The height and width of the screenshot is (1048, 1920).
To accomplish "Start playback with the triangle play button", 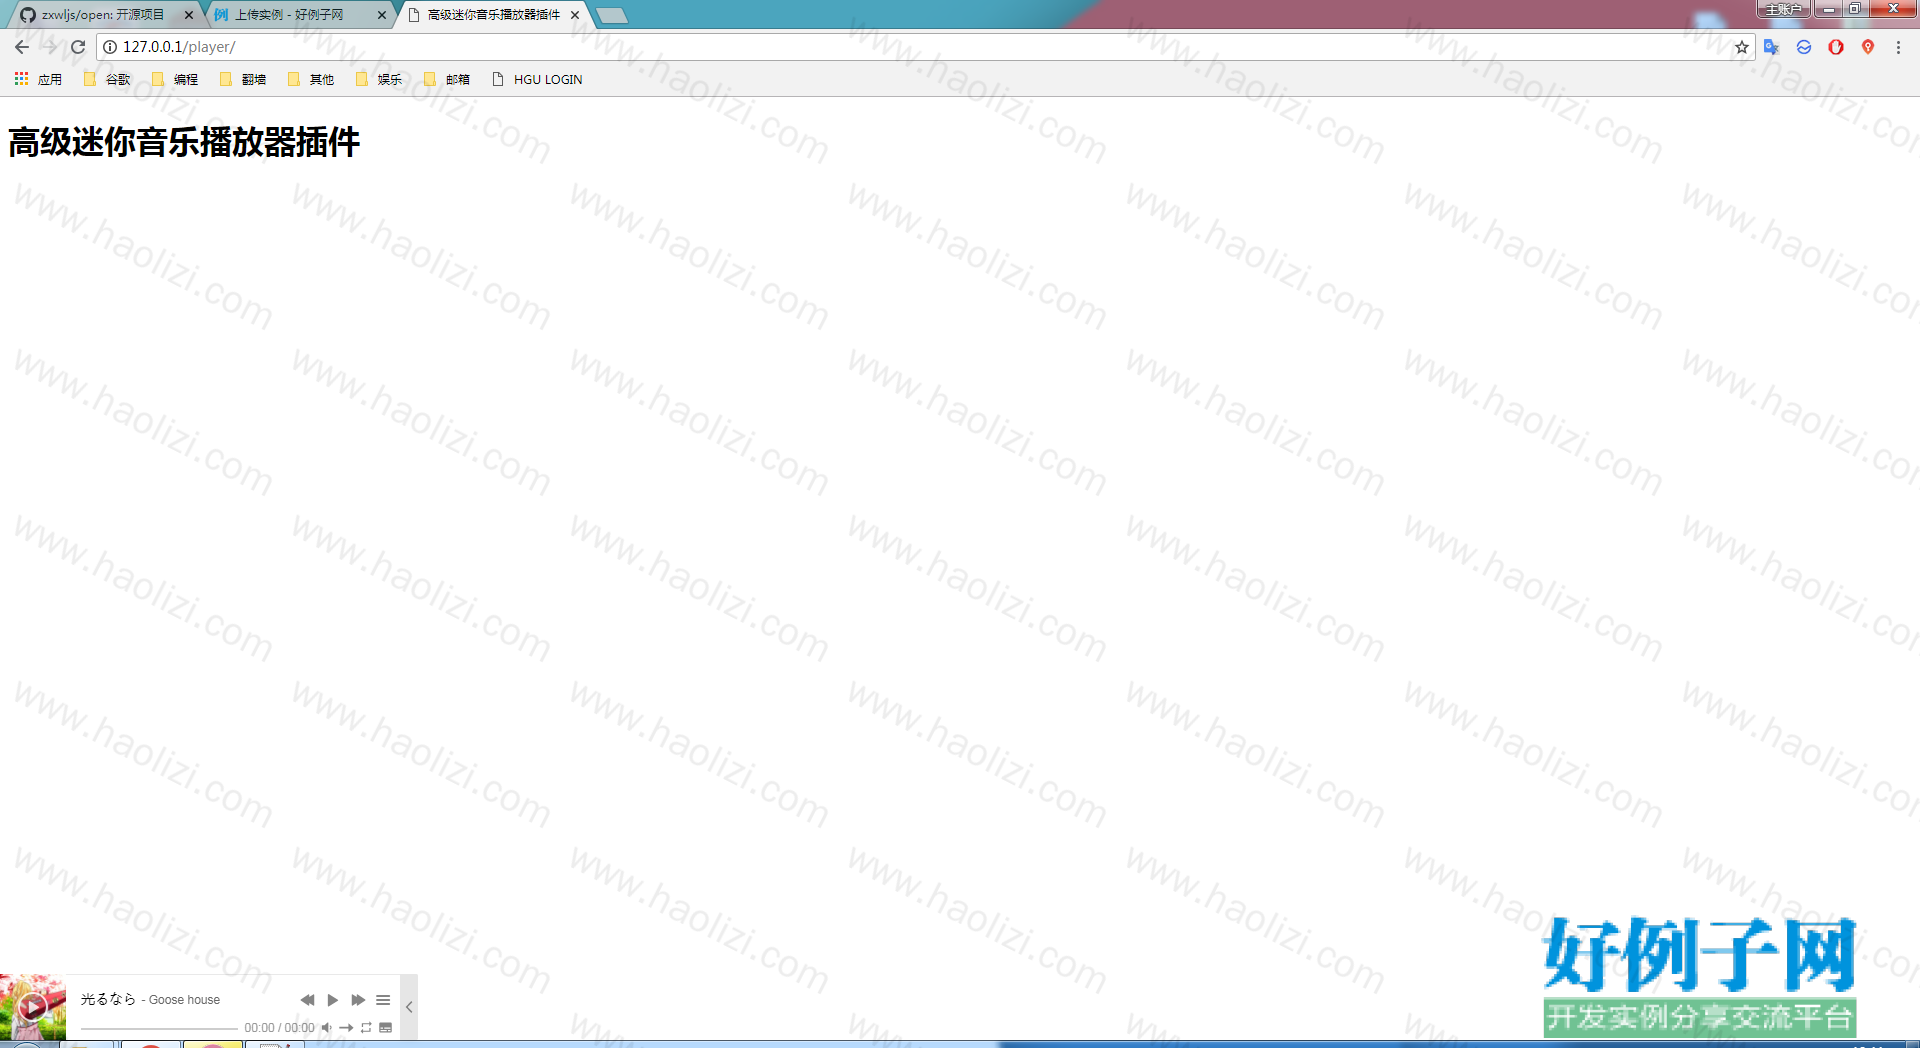I will (333, 1000).
